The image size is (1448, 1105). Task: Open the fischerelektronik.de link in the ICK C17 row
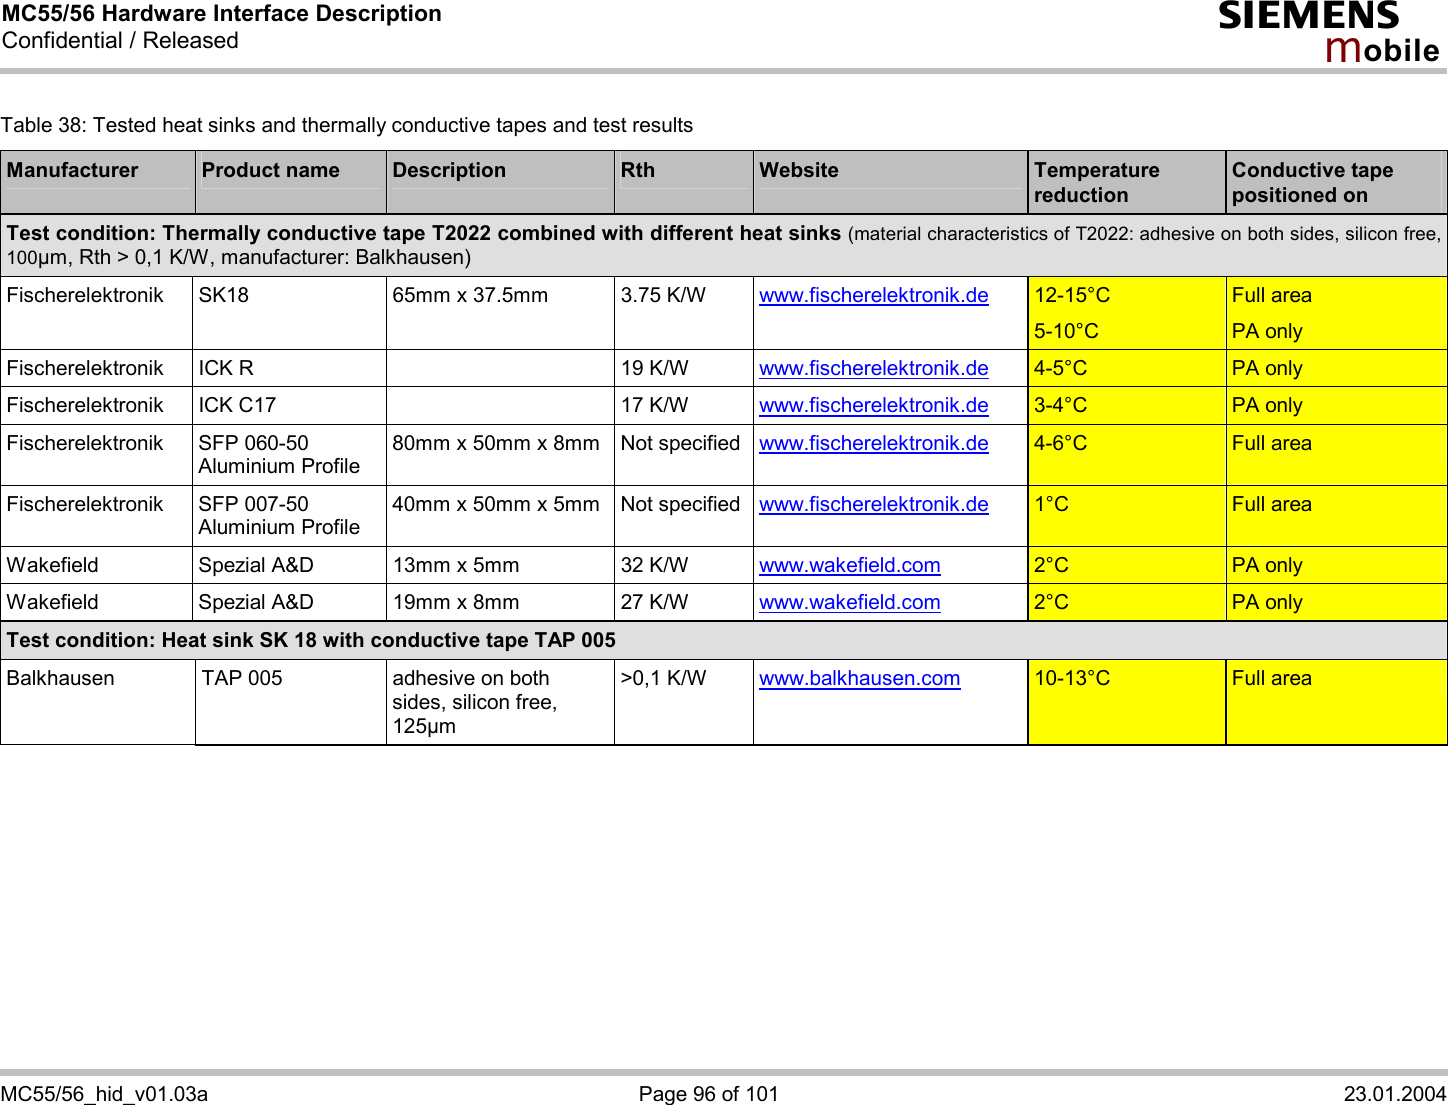coord(873,405)
